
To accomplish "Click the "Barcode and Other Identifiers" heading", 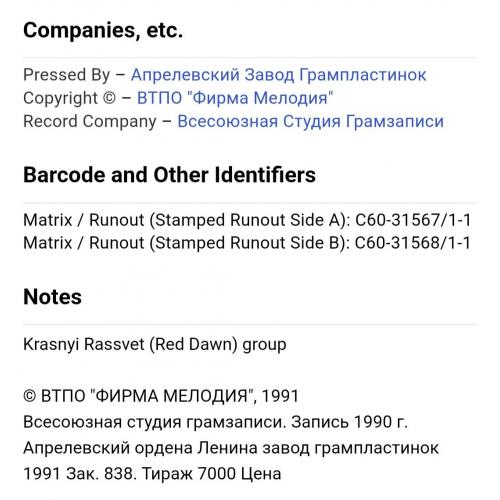I will coord(169,175).
